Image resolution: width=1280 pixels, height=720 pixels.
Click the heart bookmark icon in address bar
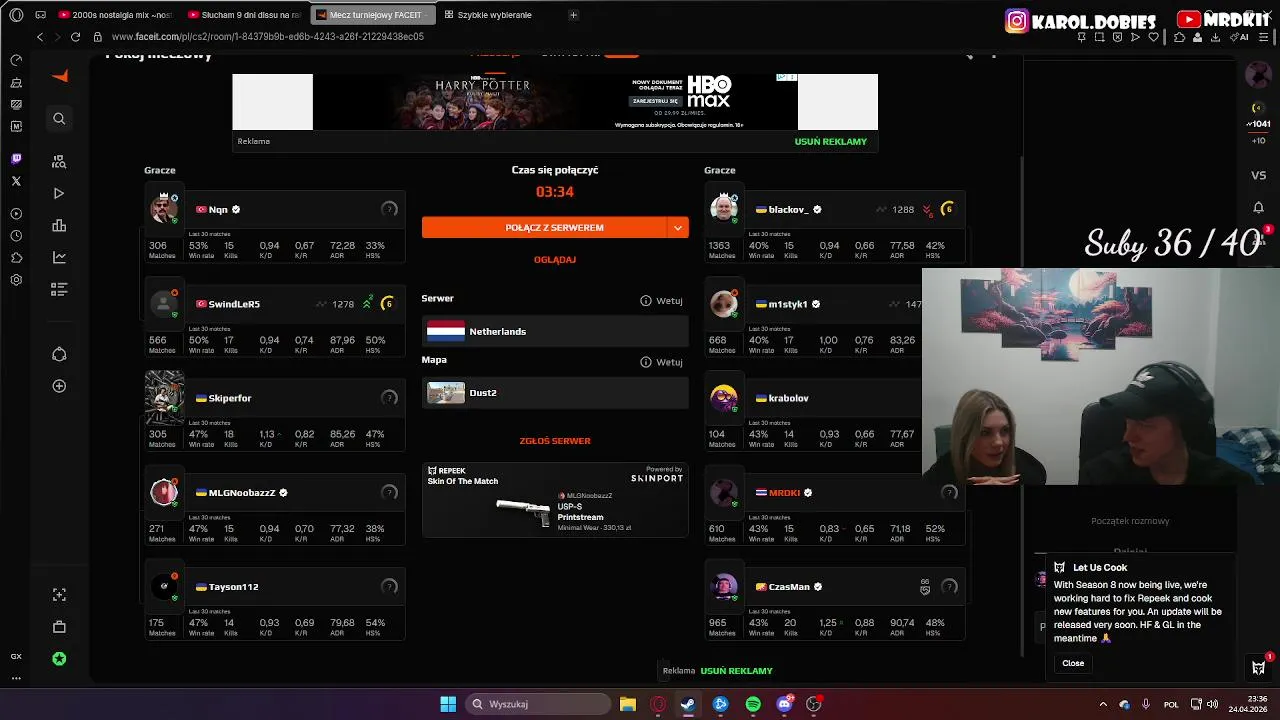1153,37
